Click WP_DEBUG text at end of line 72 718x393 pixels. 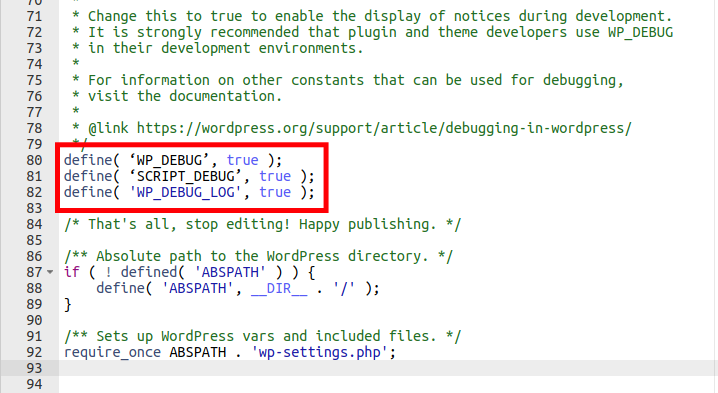click(640, 33)
